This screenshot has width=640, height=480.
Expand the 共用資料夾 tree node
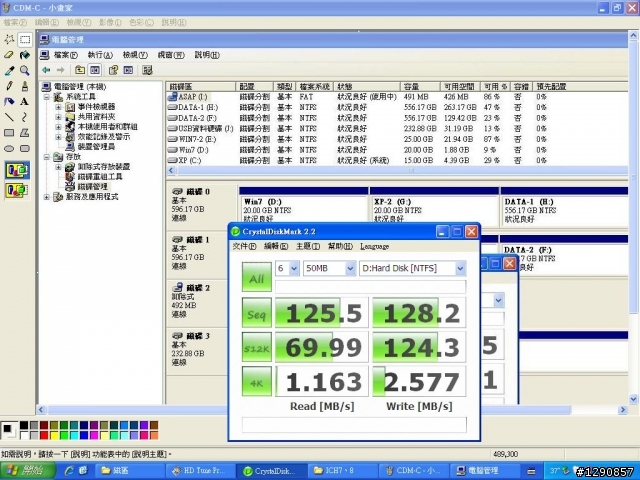[x=58, y=117]
